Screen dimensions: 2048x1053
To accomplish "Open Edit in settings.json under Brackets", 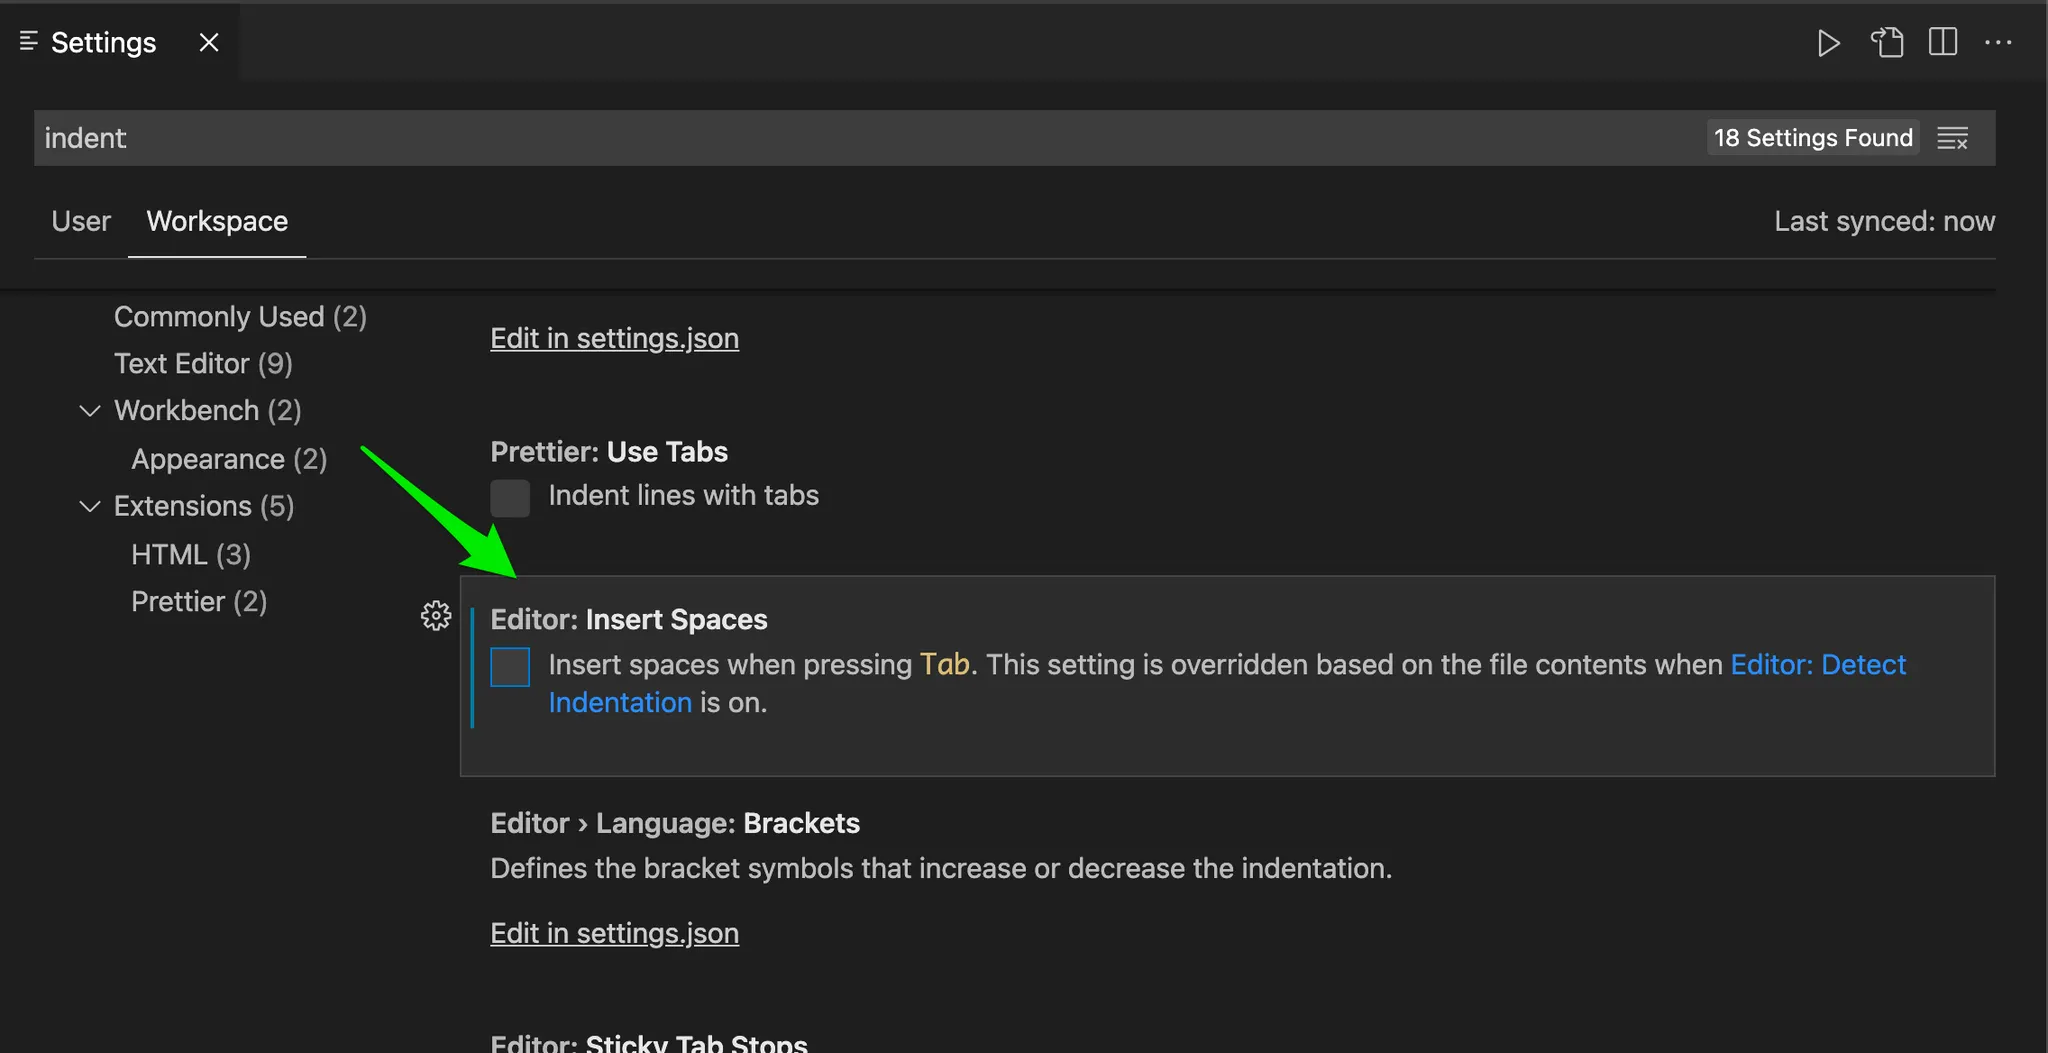I will pyautogui.click(x=614, y=933).
